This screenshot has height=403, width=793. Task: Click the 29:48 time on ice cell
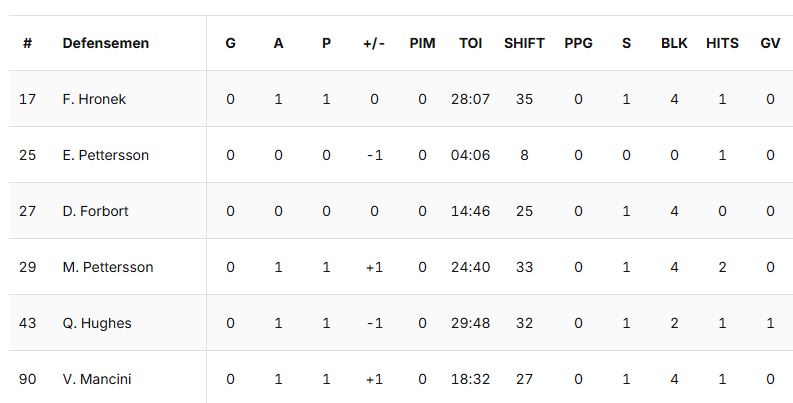tap(470, 323)
